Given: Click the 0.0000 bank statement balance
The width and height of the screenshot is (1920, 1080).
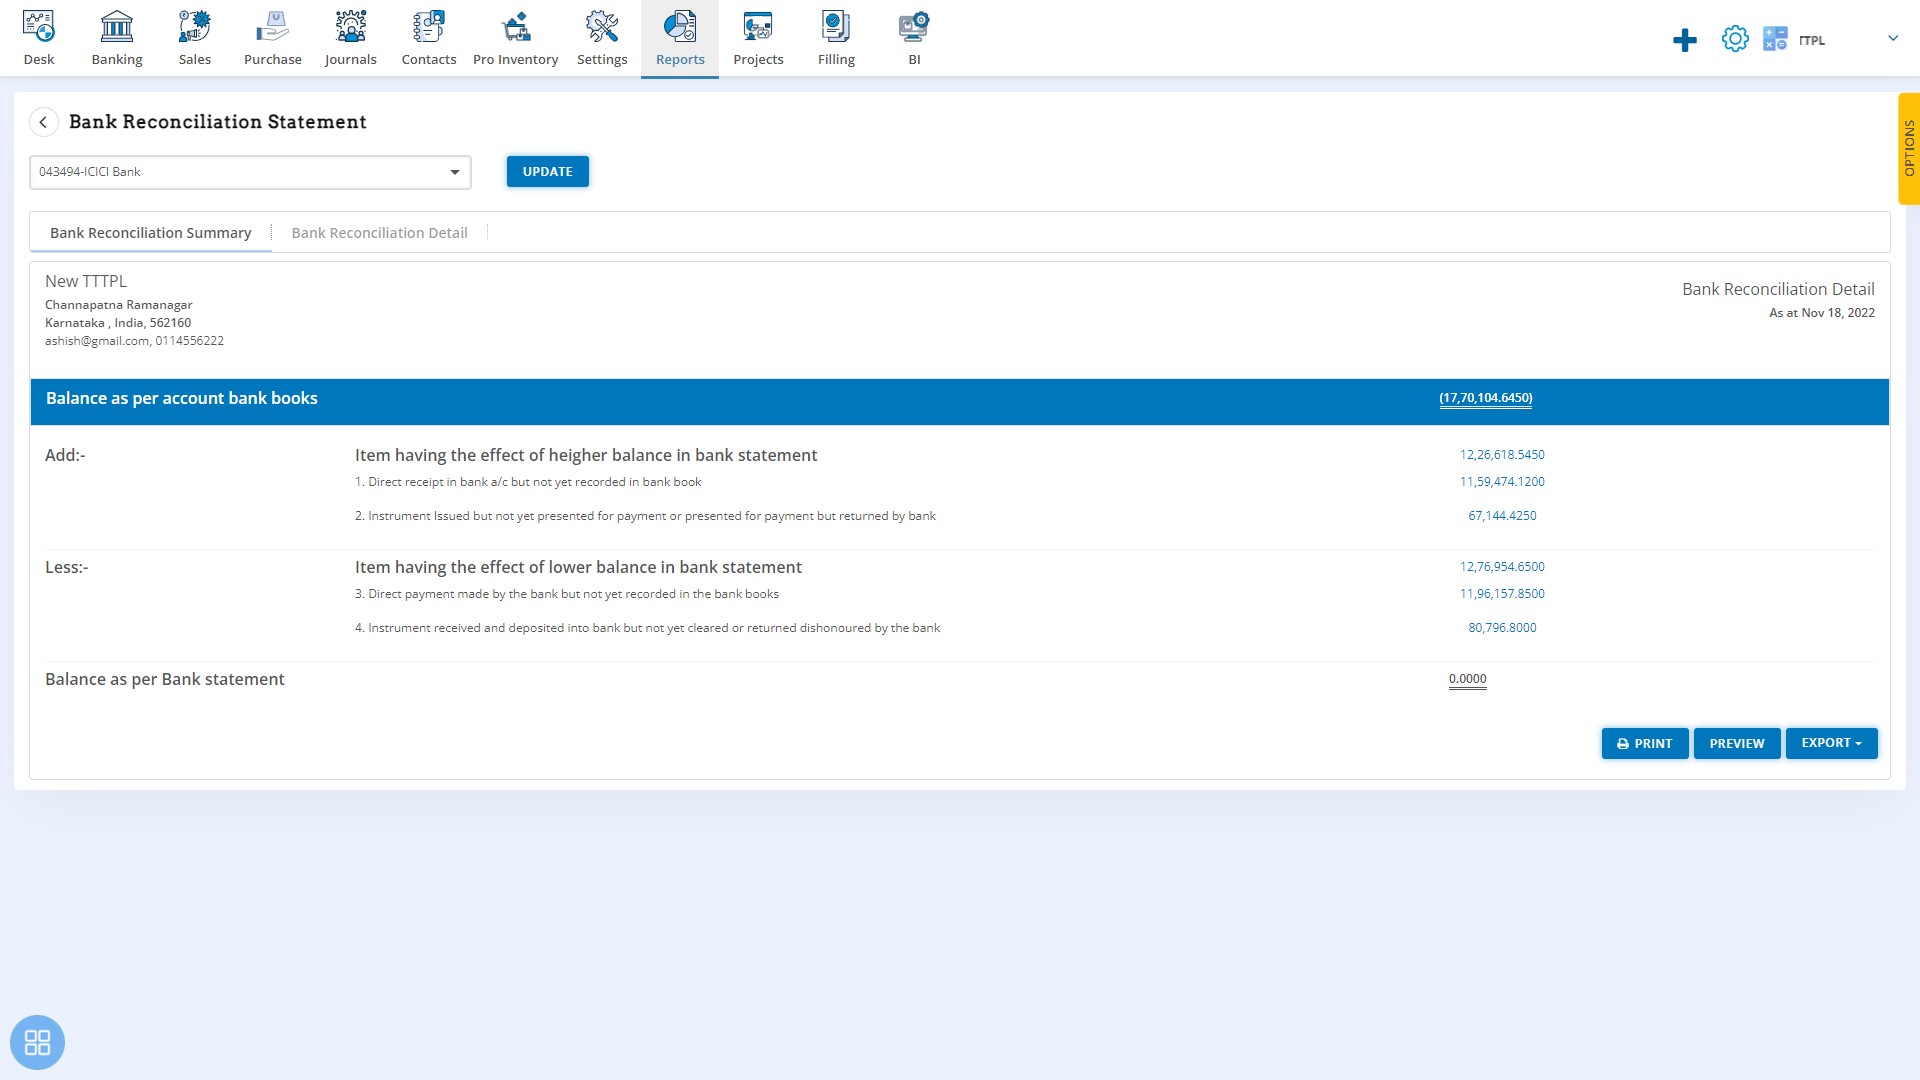Looking at the screenshot, I should click(x=1467, y=679).
